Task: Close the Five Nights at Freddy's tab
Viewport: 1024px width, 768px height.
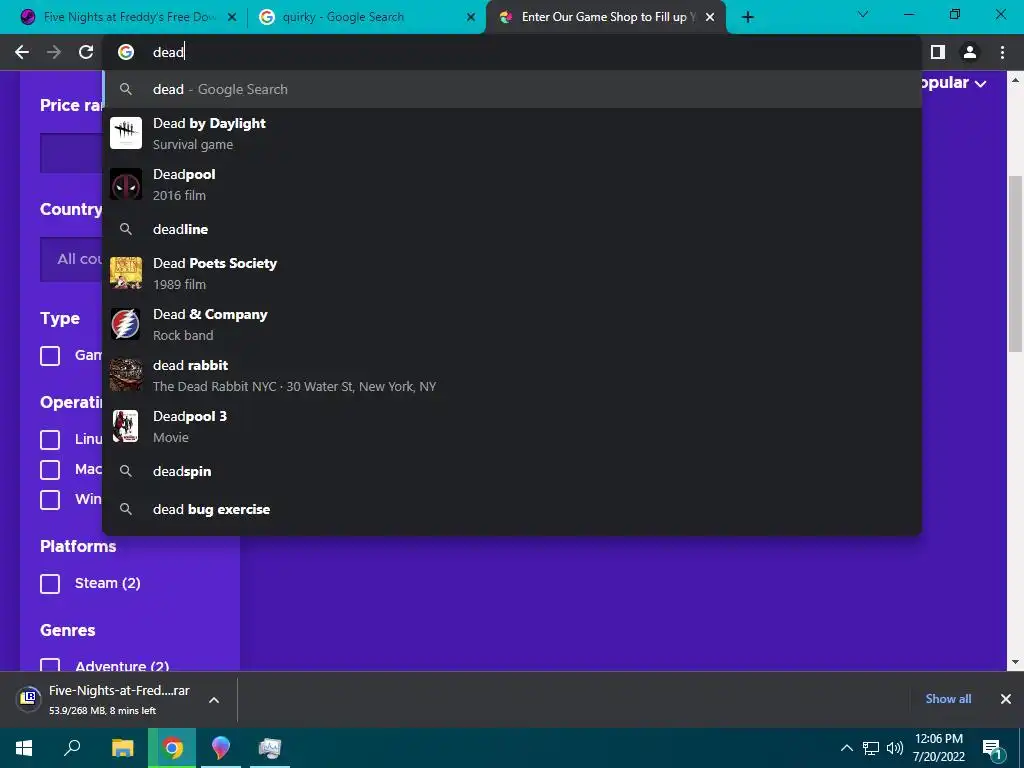Action: 232,17
